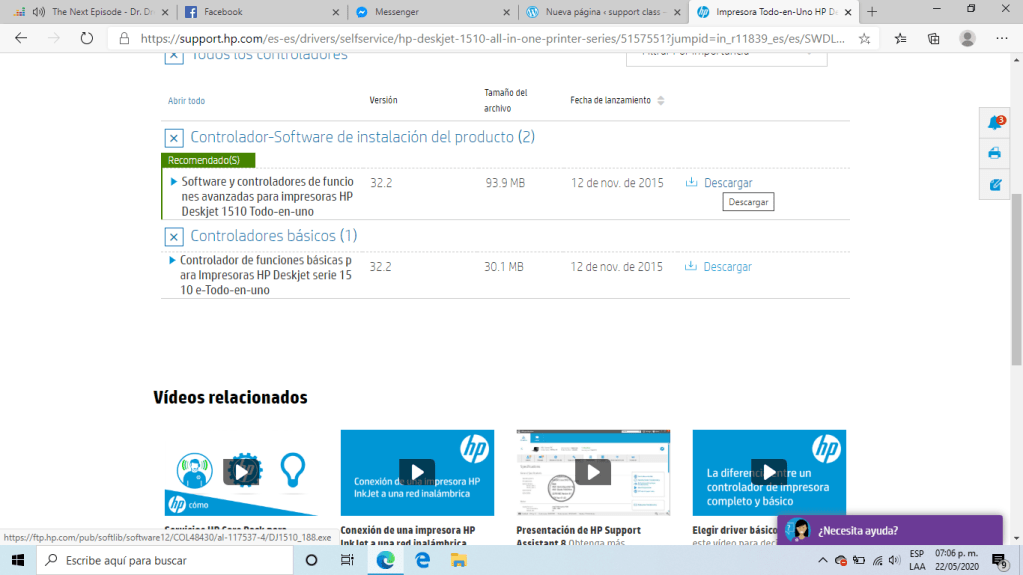Screen dimensions: 1023x575
Task: Open the Favorites list icon in toolbar
Action: pos(900,39)
